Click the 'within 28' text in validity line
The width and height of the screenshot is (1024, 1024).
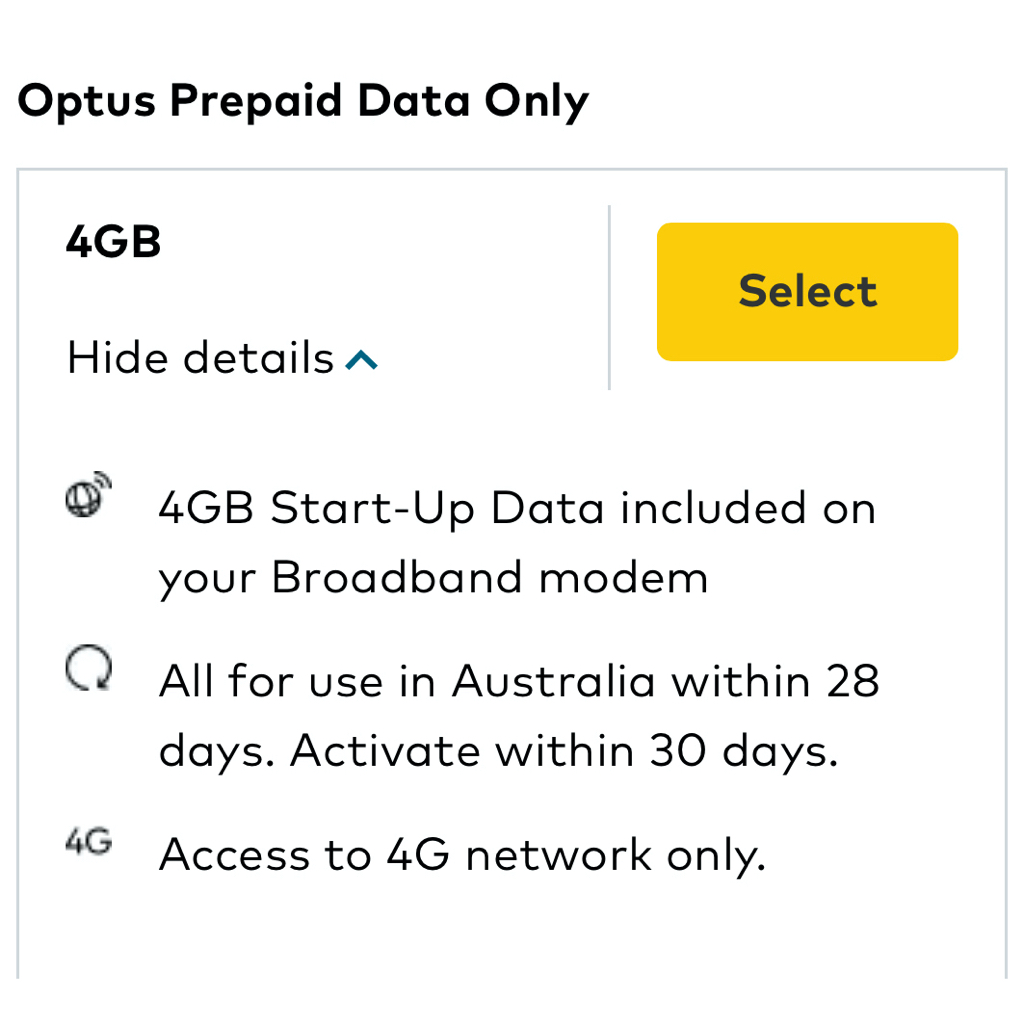coord(775,682)
